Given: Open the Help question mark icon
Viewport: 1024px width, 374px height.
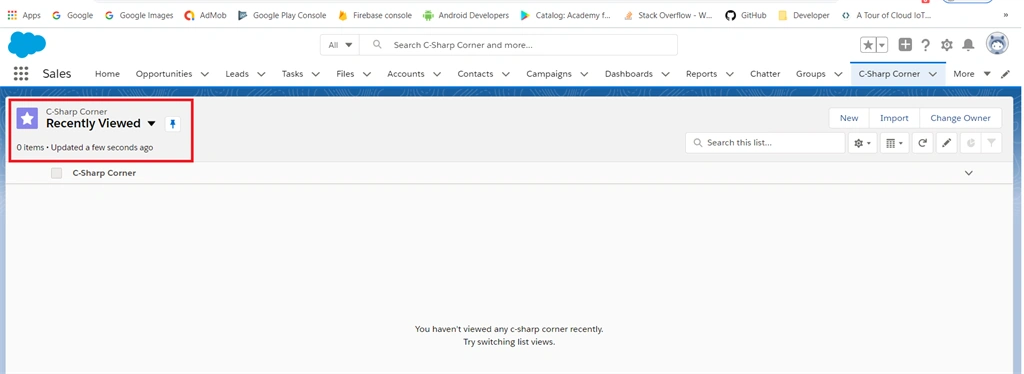Looking at the screenshot, I should (x=925, y=45).
